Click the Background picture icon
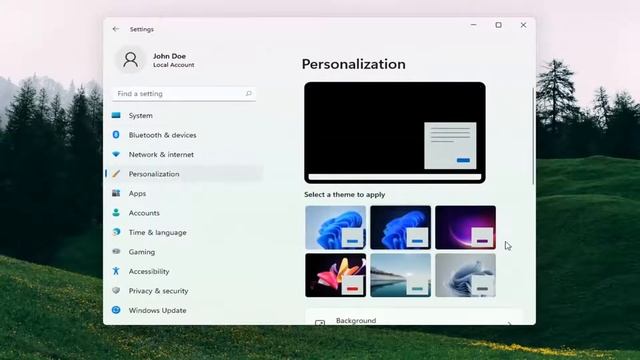Screen dimensions: 640x360 (x=320, y=322)
